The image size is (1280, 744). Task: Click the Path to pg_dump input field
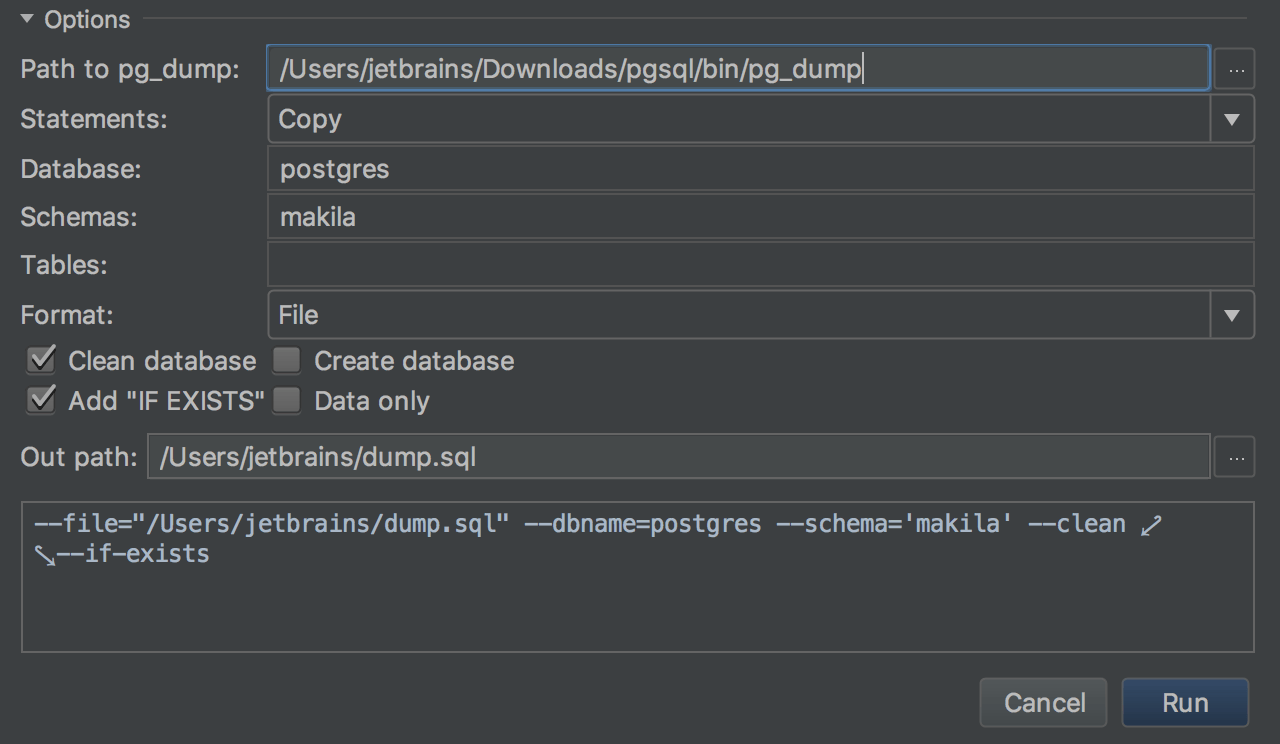pyautogui.click(x=738, y=69)
